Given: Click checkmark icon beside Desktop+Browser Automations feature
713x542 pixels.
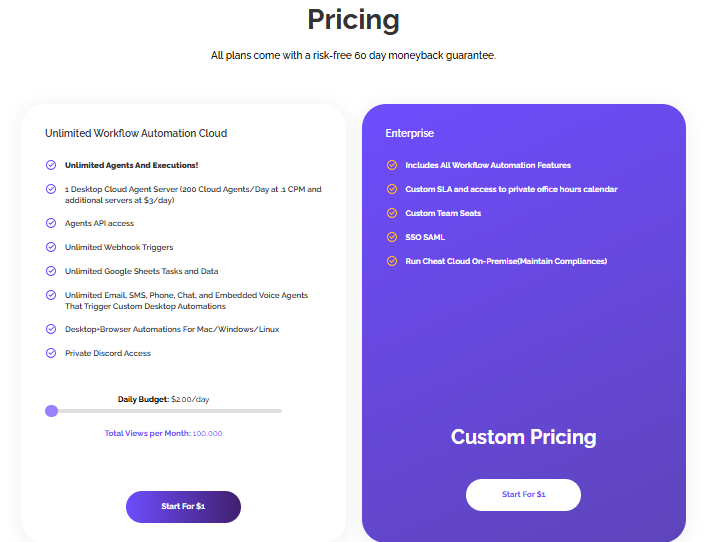Looking at the screenshot, I should click(51, 329).
